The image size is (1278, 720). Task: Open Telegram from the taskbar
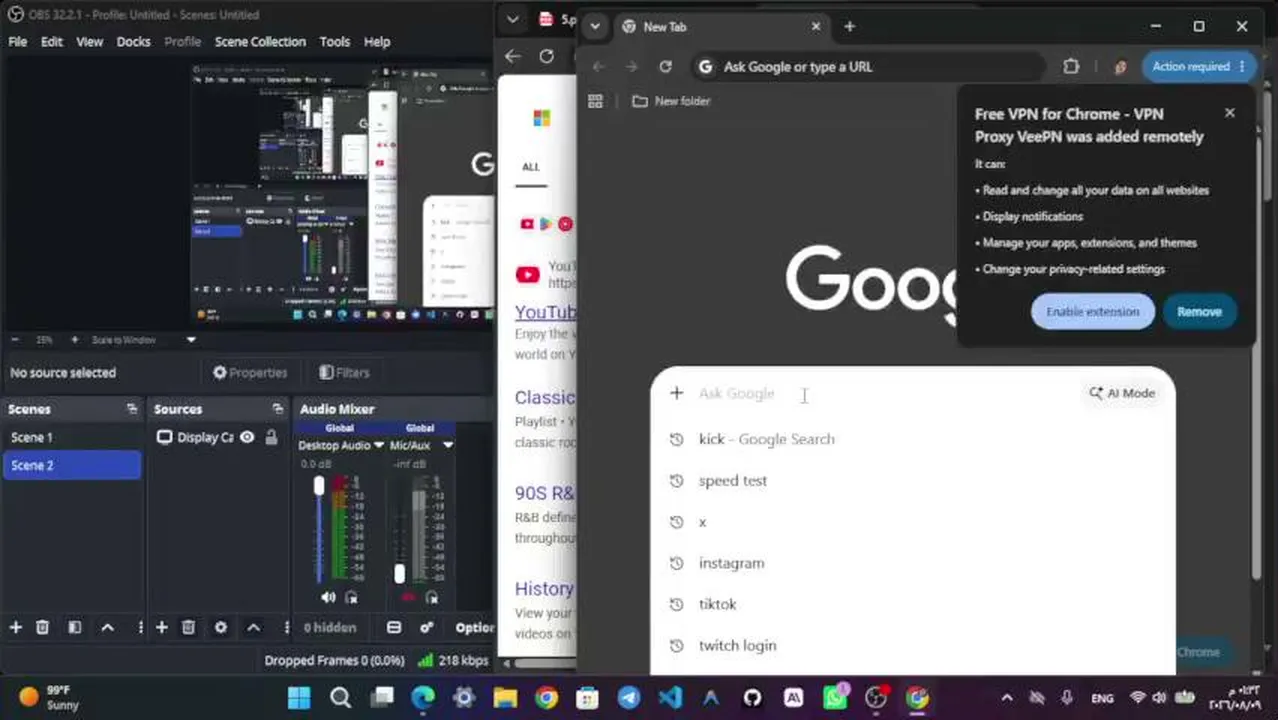pos(629,697)
